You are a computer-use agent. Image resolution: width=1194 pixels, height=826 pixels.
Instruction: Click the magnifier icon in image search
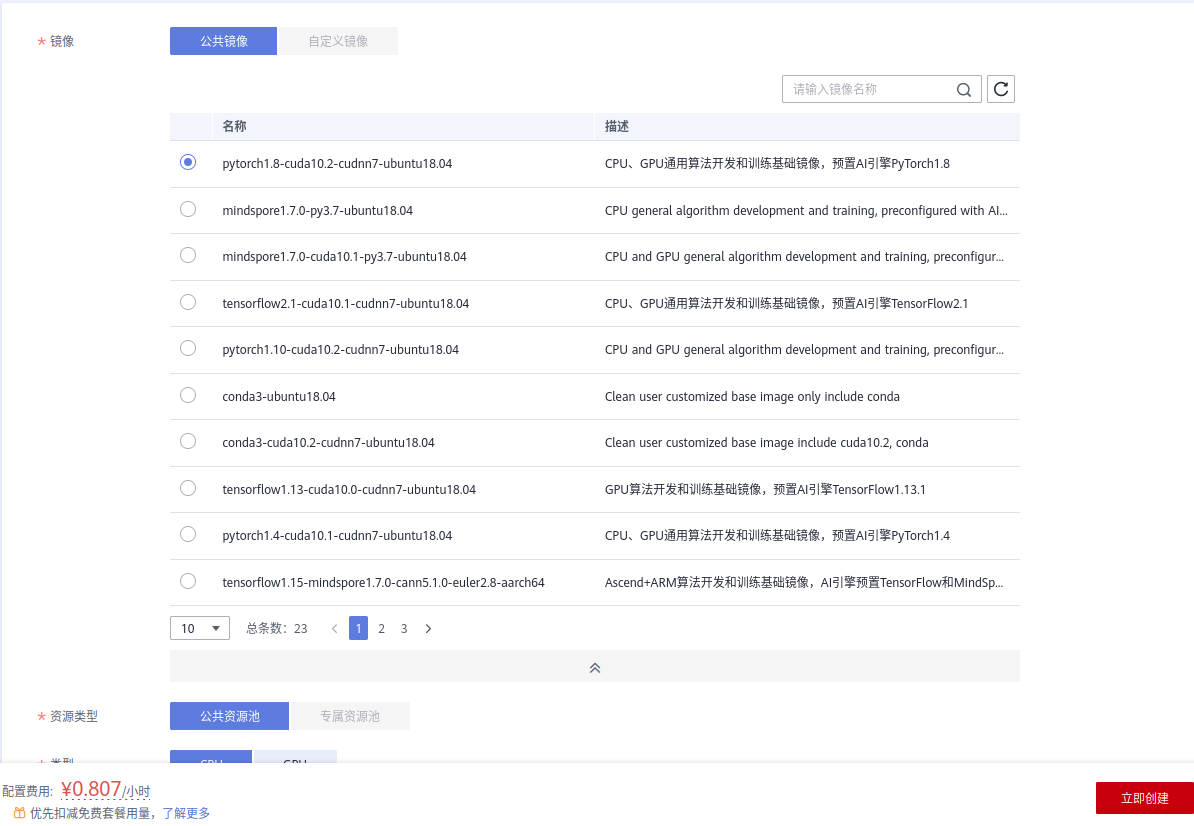pyautogui.click(x=963, y=89)
